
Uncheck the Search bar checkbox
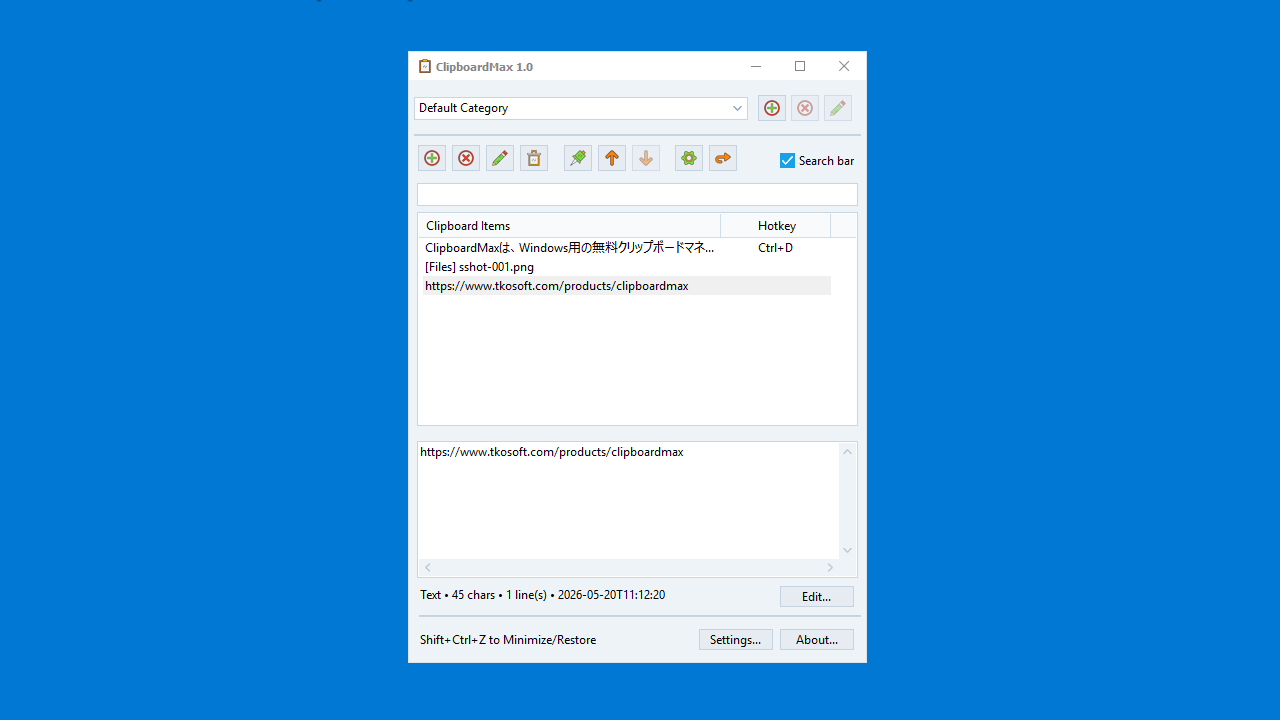pyautogui.click(x=788, y=161)
